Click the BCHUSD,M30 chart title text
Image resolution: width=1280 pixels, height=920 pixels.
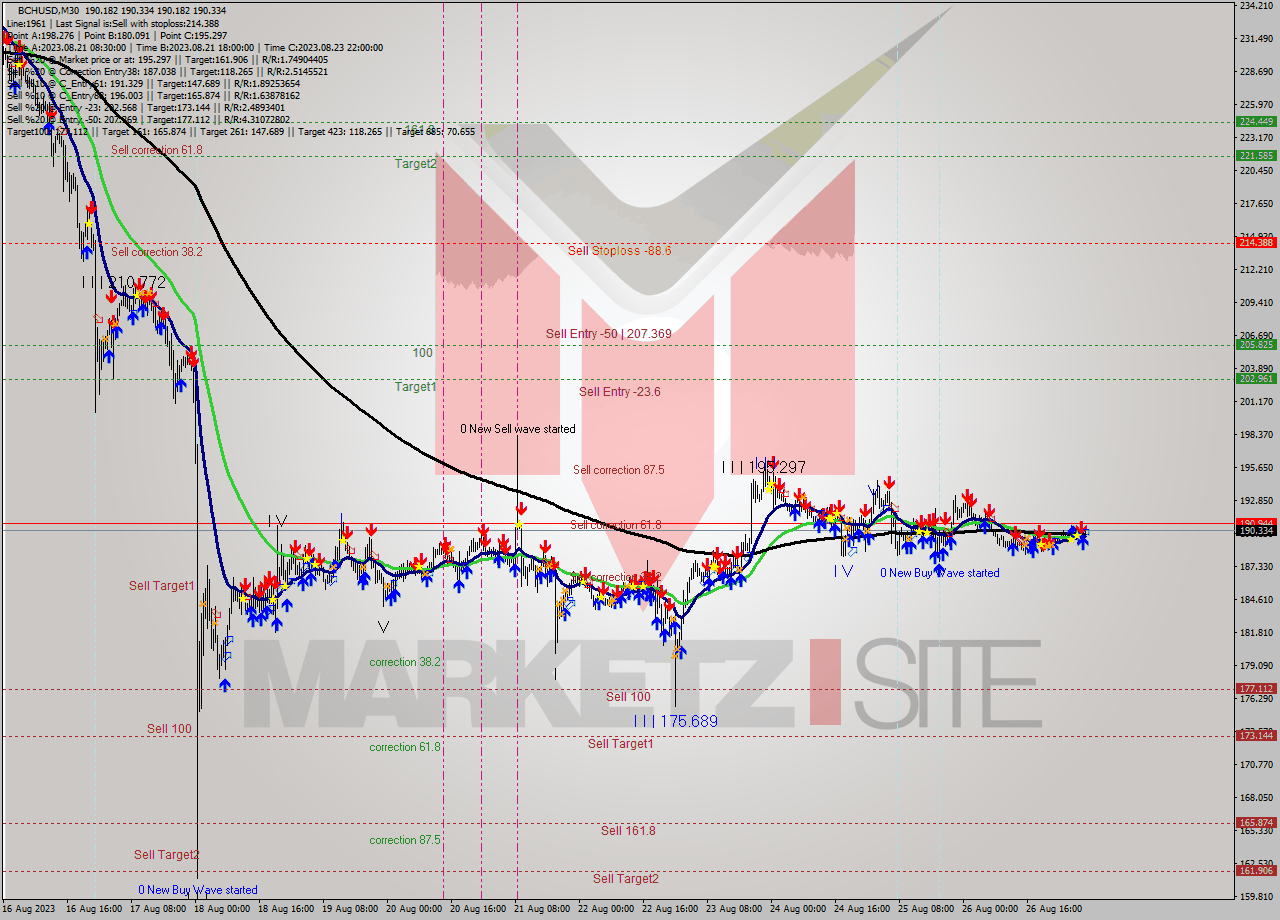48,10
